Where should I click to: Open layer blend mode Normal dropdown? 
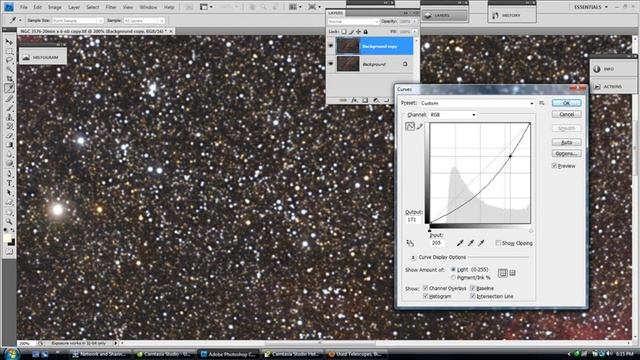pyautogui.click(x=353, y=21)
